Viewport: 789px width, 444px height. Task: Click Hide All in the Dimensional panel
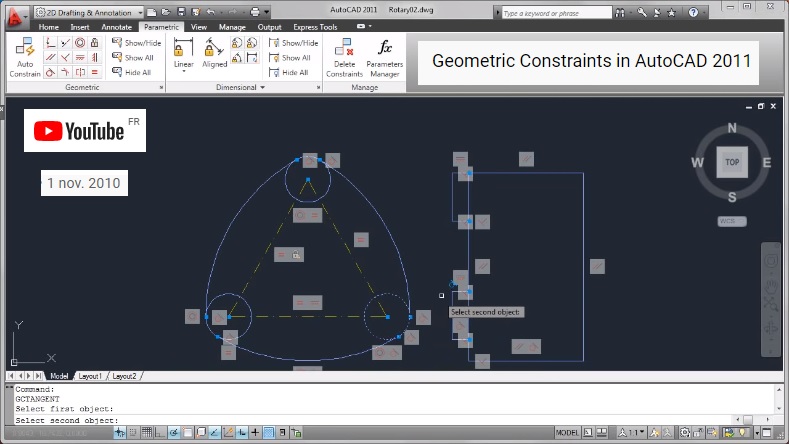click(288, 72)
